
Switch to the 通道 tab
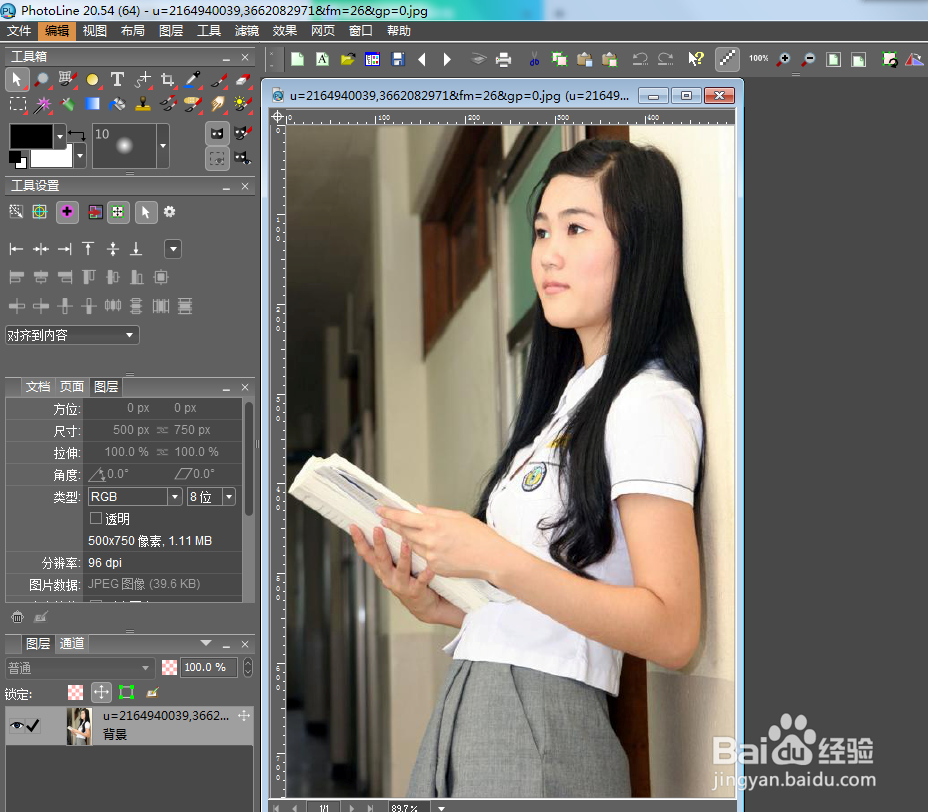(x=71, y=643)
